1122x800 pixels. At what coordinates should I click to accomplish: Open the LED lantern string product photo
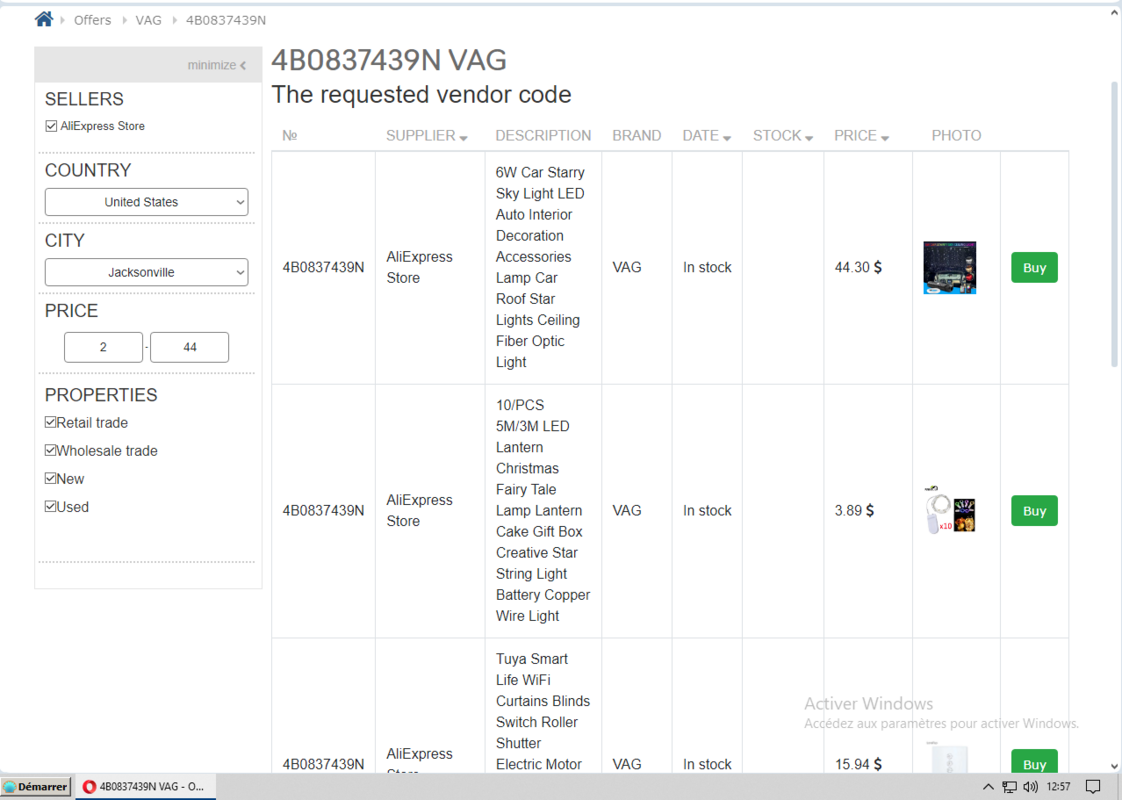point(949,510)
